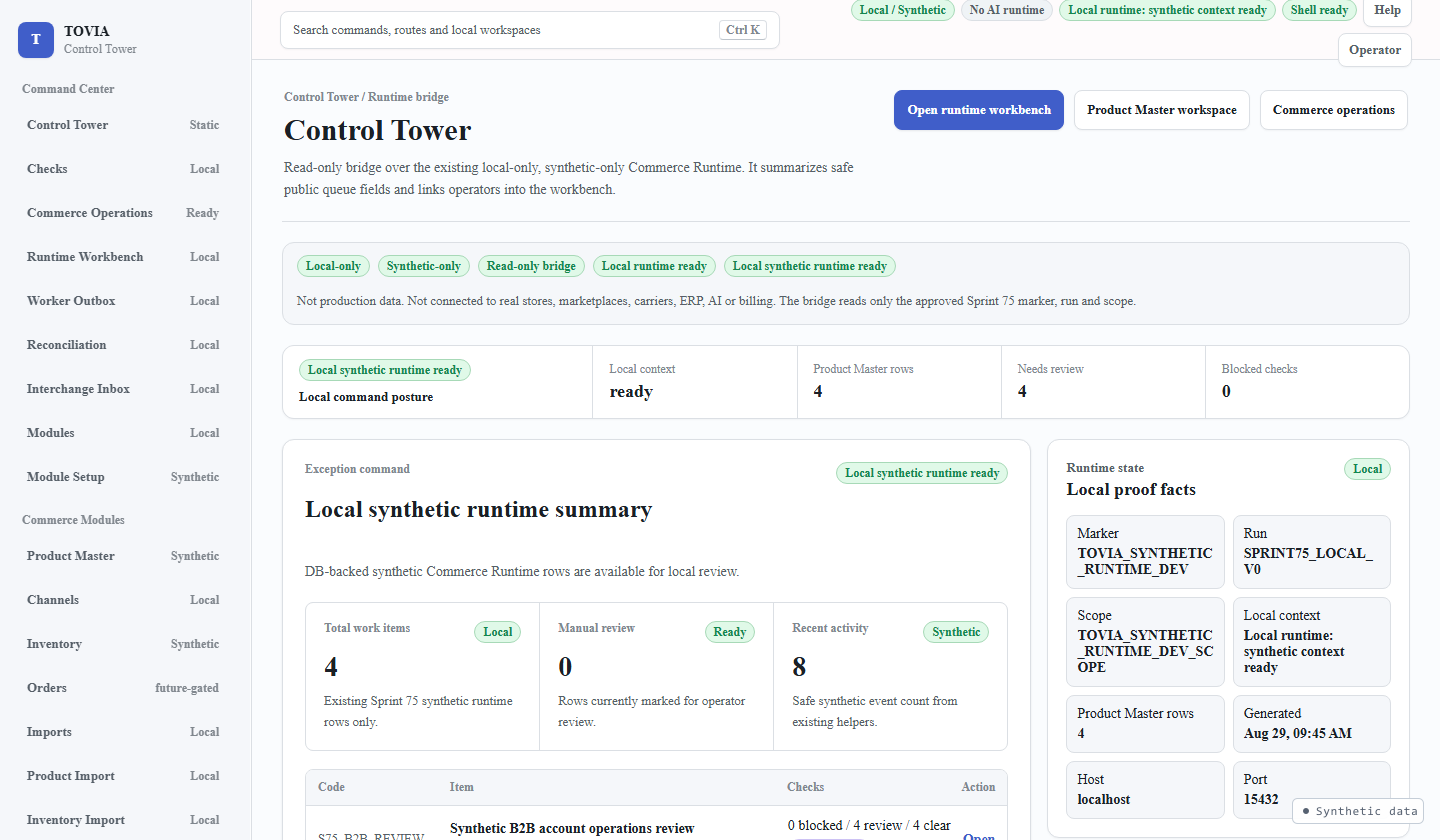This screenshot has height=840, width=1440.
Task: Click the Local context ready stat
Action: point(695,382)
